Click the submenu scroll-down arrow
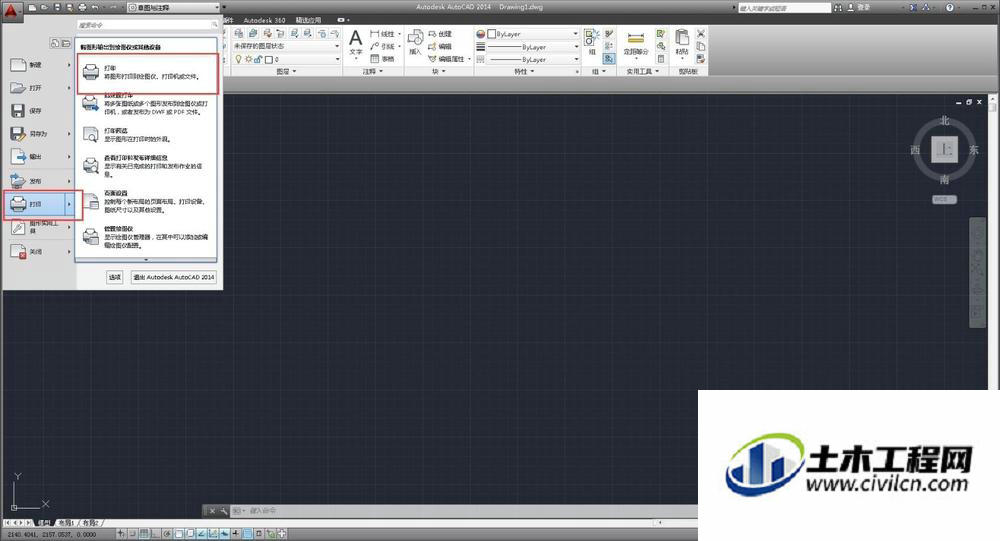 [146, 260]
